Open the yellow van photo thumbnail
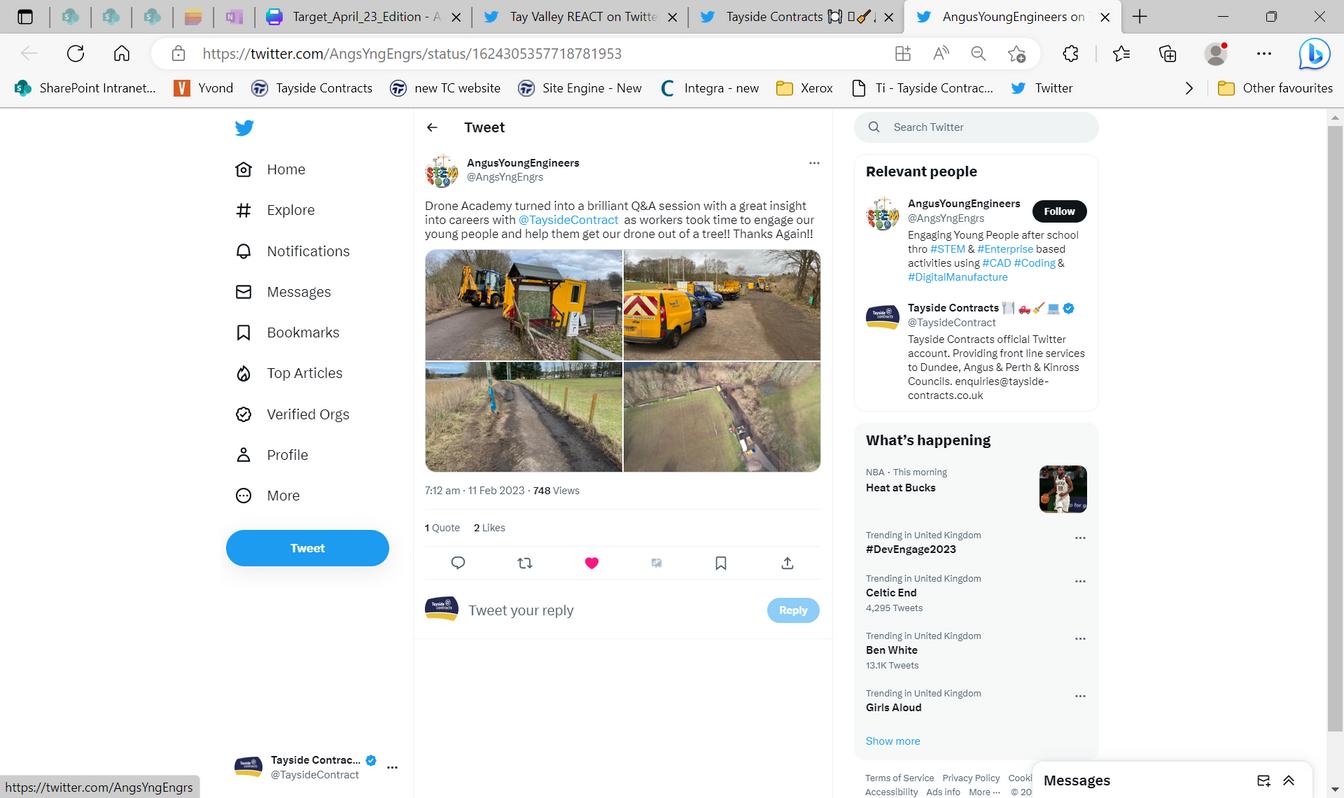1344x798 pixels. [722, 305]
